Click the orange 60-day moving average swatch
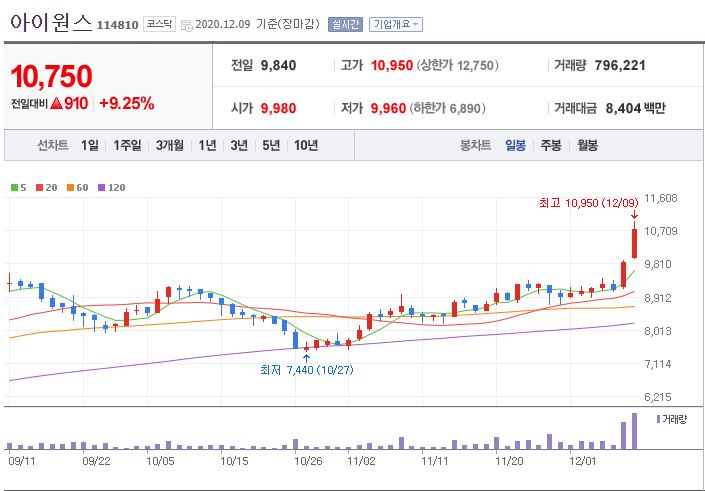This screenshot has width=705, height=491. click(70, 187)
